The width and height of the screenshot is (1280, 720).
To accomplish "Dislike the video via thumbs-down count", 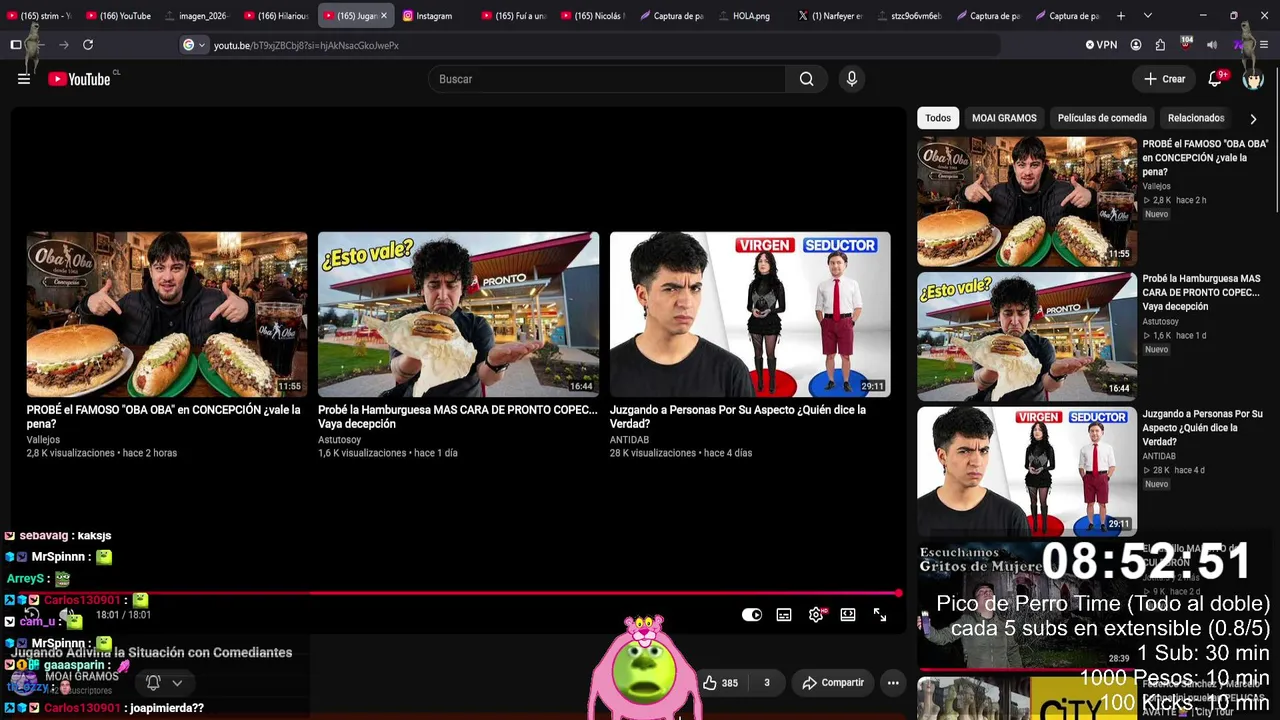I will [767, 683].
